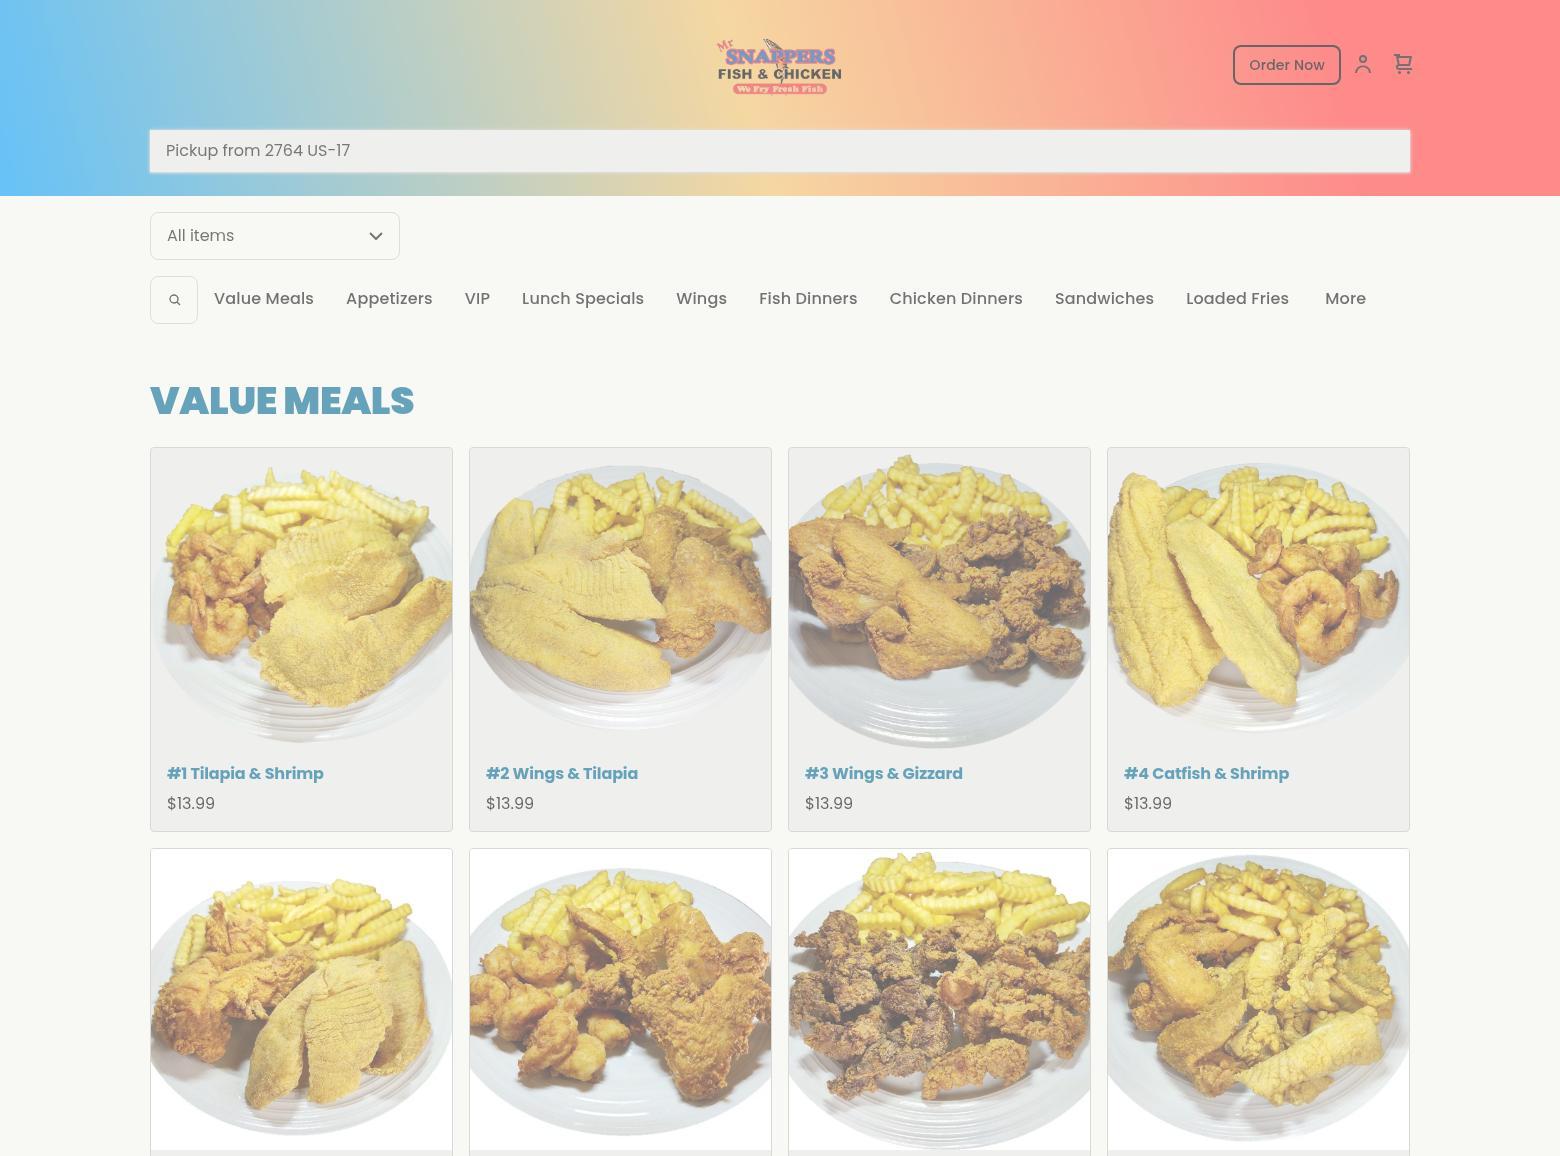
Task: Click the All items chevron arrow
Action: coord(376,236)
